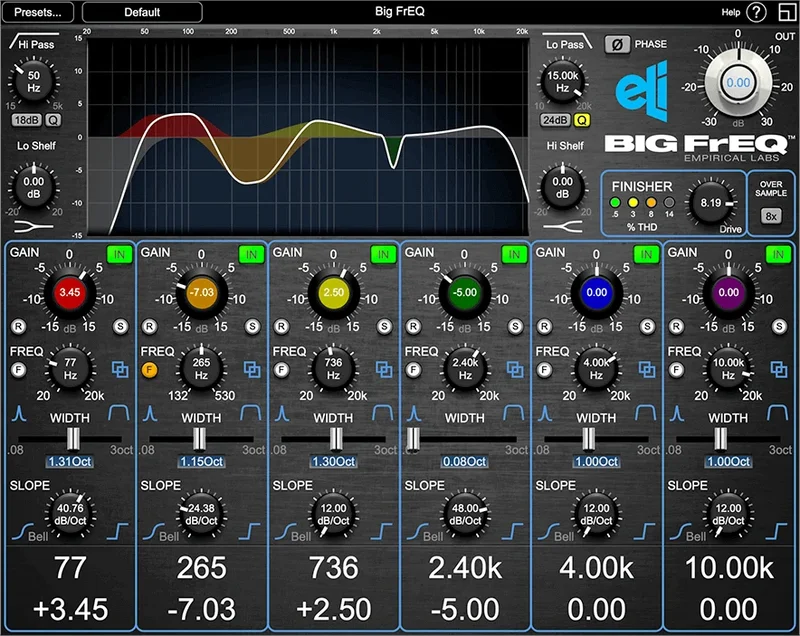
Task: Click the 40.76 dB/Oct slope knob
Action: click(70, 514)
